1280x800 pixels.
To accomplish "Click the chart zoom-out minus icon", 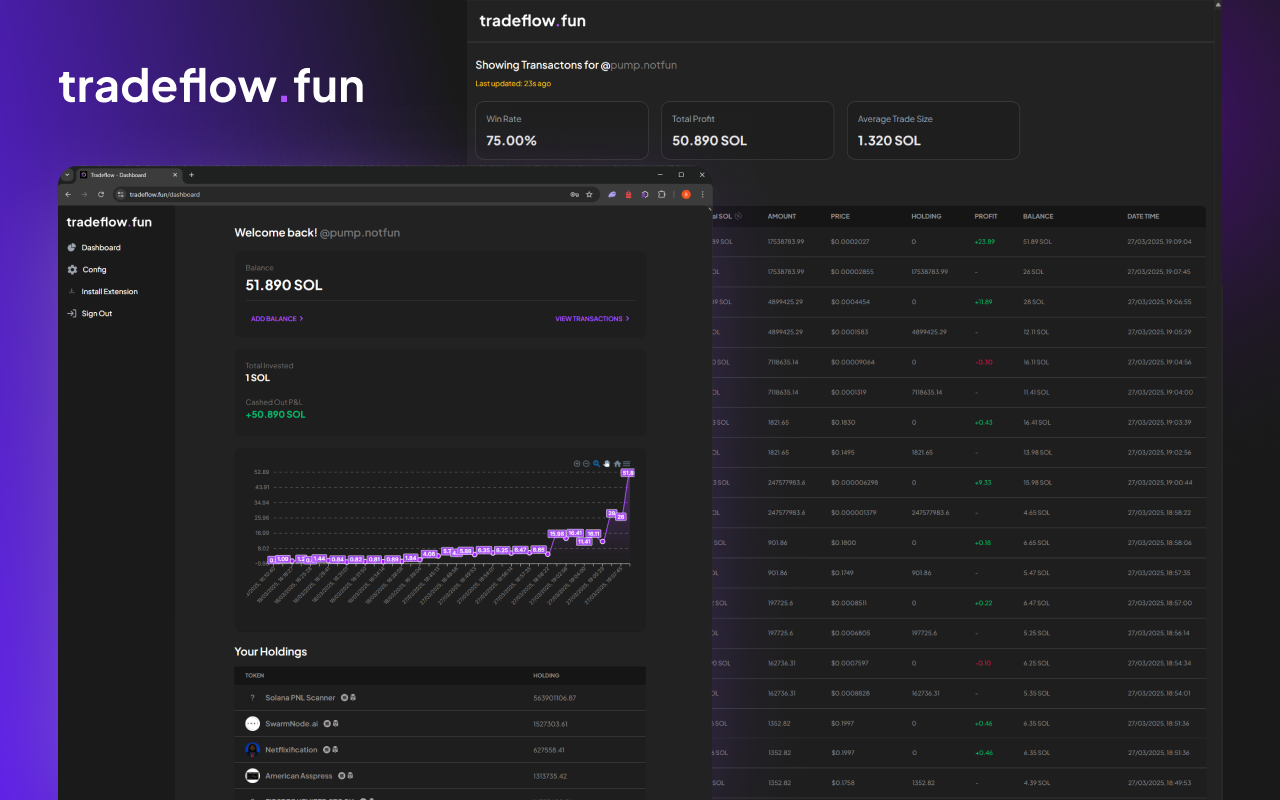I will click(587, 463).
